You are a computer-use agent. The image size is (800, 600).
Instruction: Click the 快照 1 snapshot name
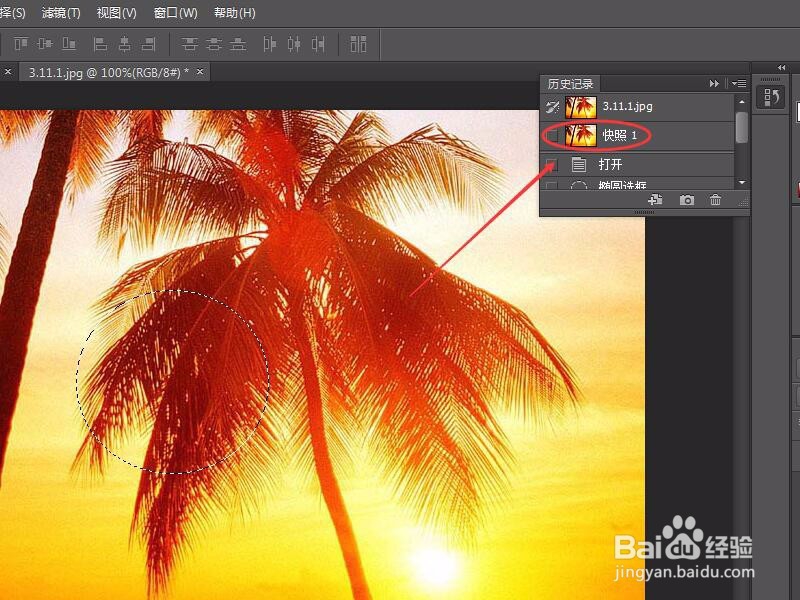(x=620, y=135)
